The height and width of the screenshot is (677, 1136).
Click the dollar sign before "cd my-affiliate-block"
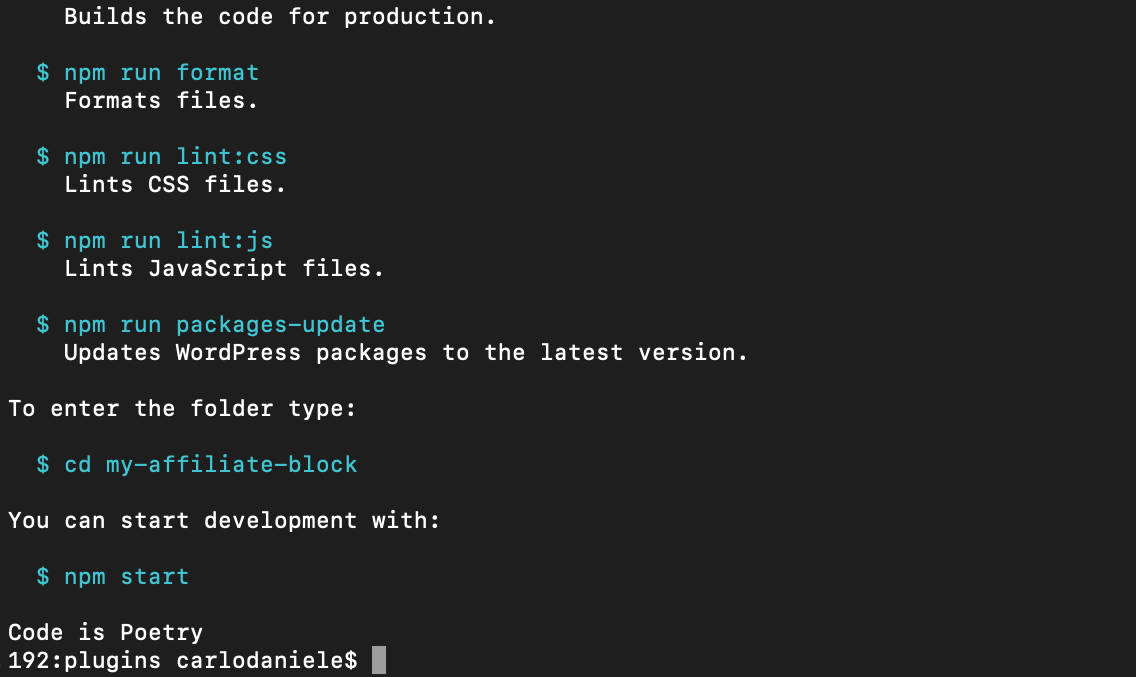pos(43,465)
